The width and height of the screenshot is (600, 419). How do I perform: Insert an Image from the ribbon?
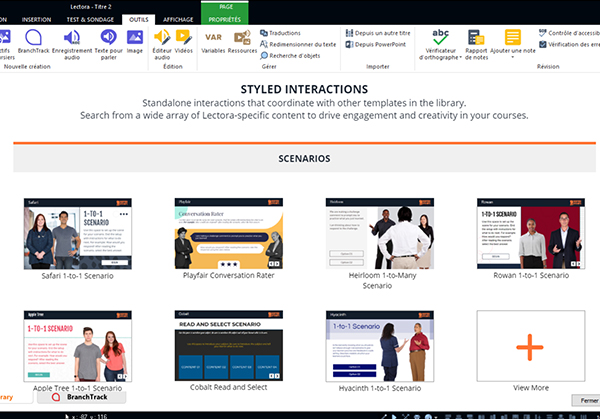click(x=135, y=38)
